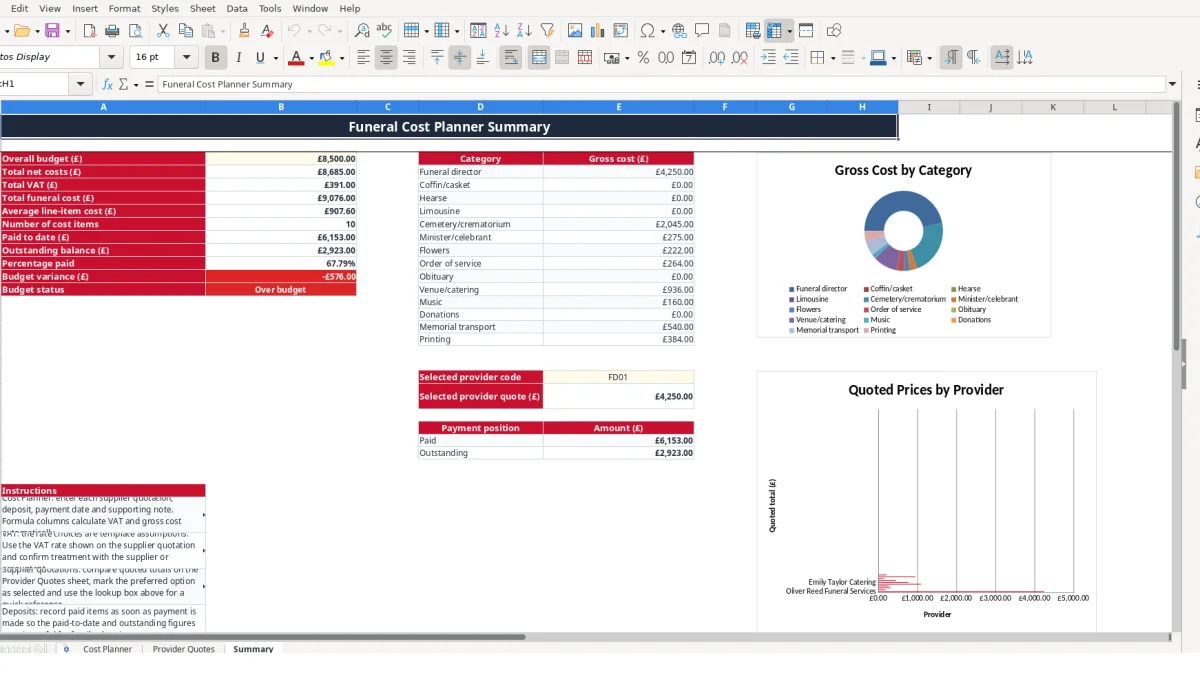Click the Insert Hyperlink icon
Viewport: 1200px width, 675px height.
coord(679,31)
